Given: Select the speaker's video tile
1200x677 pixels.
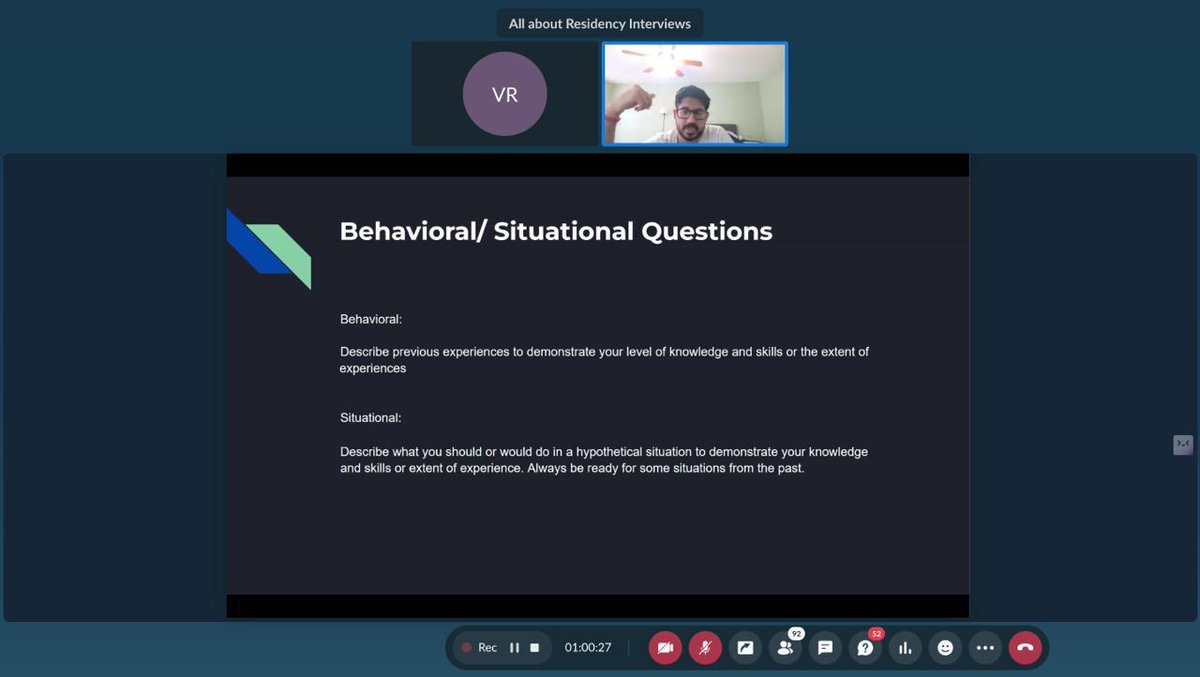Looking at the screenshot, I should pyautogui.click(x=695, y=94).
